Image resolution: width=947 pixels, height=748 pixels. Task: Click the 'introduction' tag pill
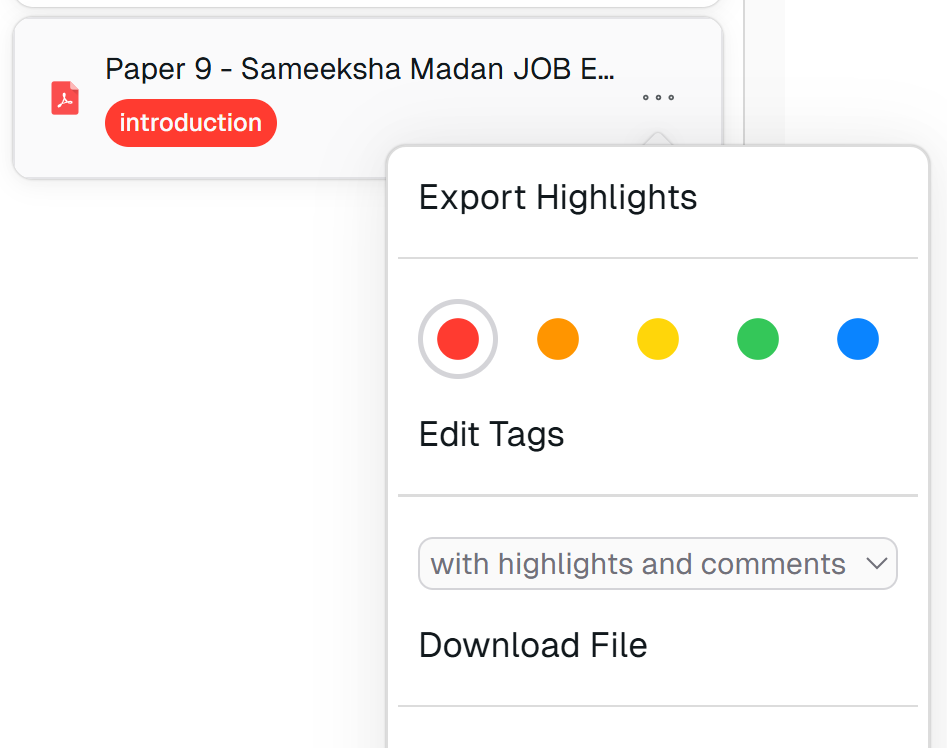point(190,122)
